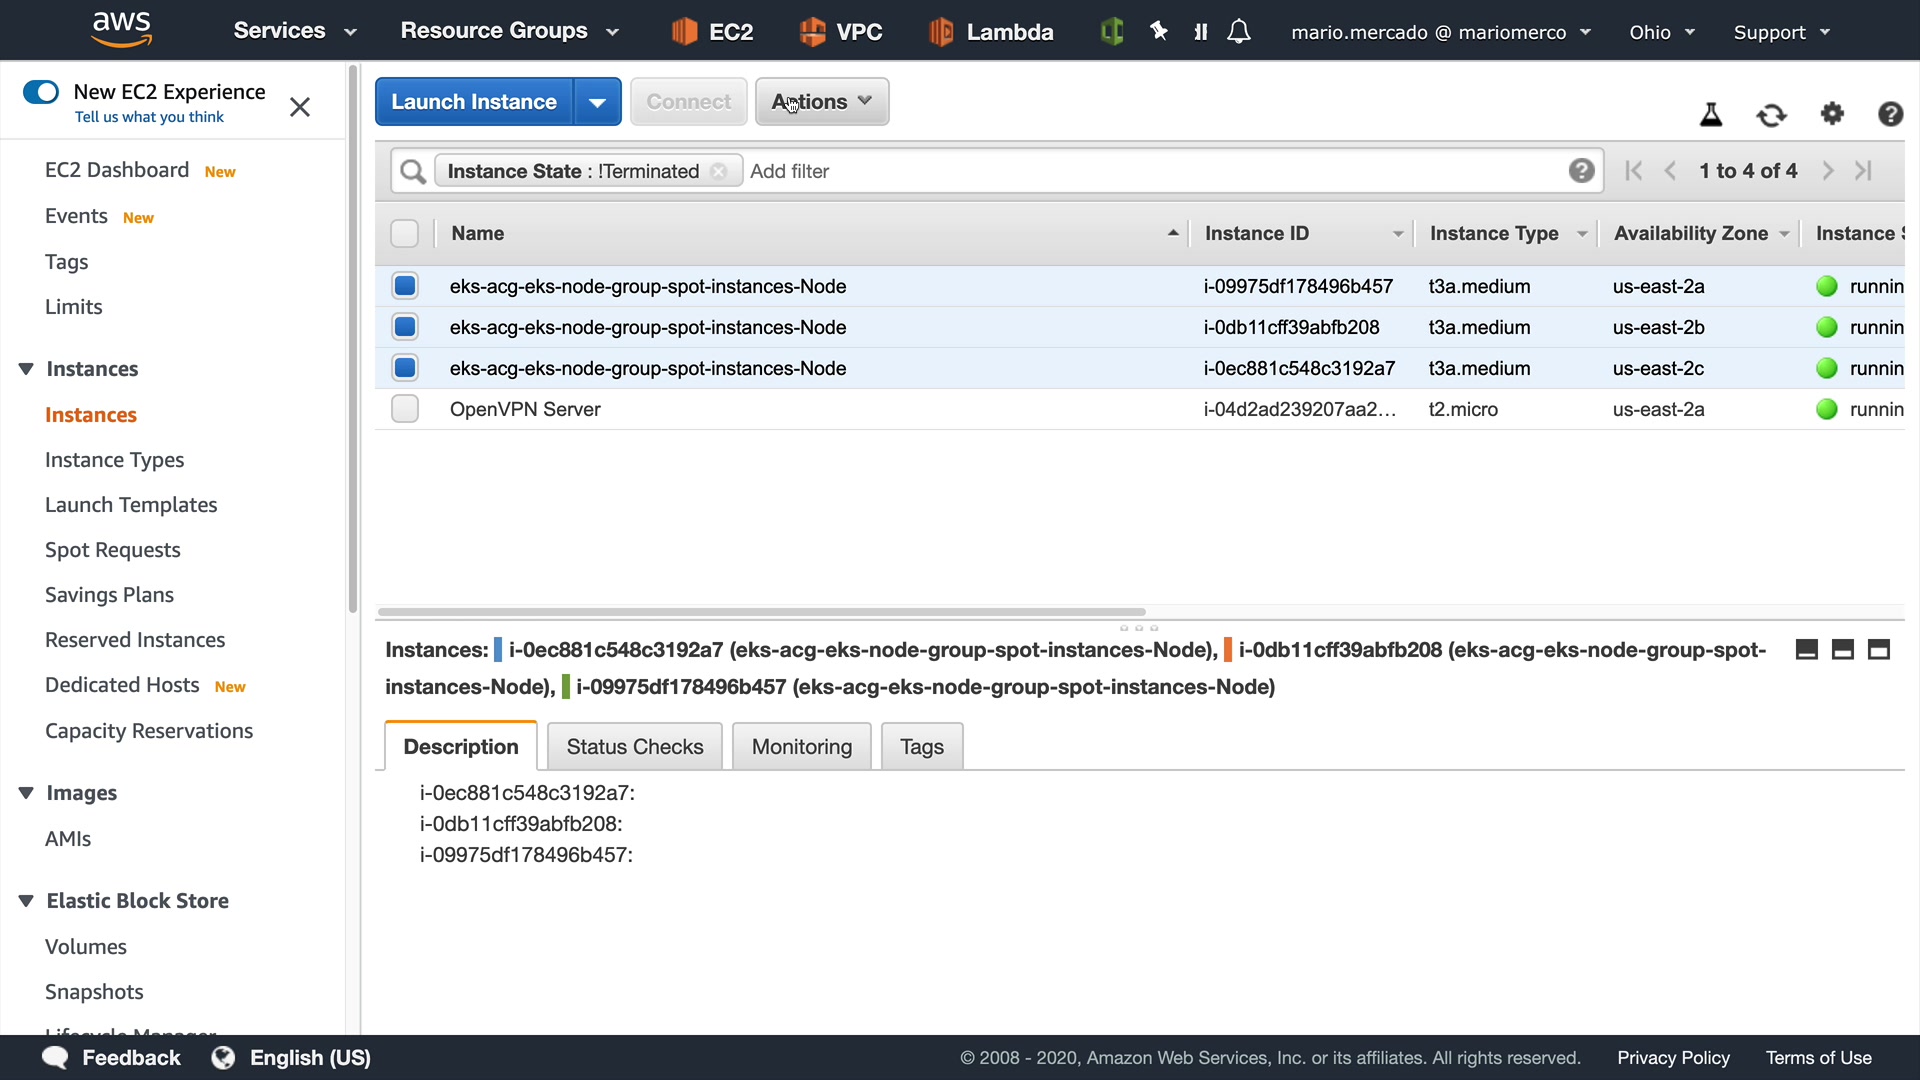Click the horizontal table scrollbar
The image size is (1920, 1080).
760,611
